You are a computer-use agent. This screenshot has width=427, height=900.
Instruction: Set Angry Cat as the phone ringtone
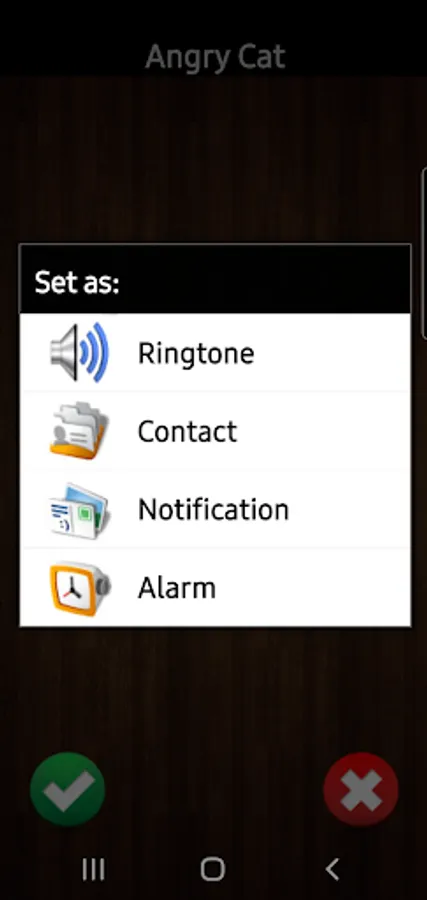[x=215, y=352]
